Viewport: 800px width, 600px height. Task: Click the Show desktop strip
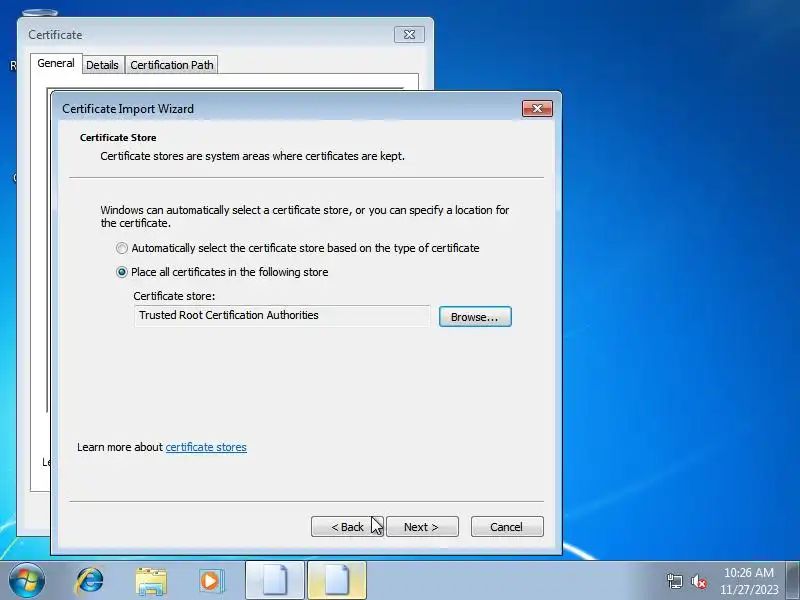pyautogui.click(x=793, y=581)
